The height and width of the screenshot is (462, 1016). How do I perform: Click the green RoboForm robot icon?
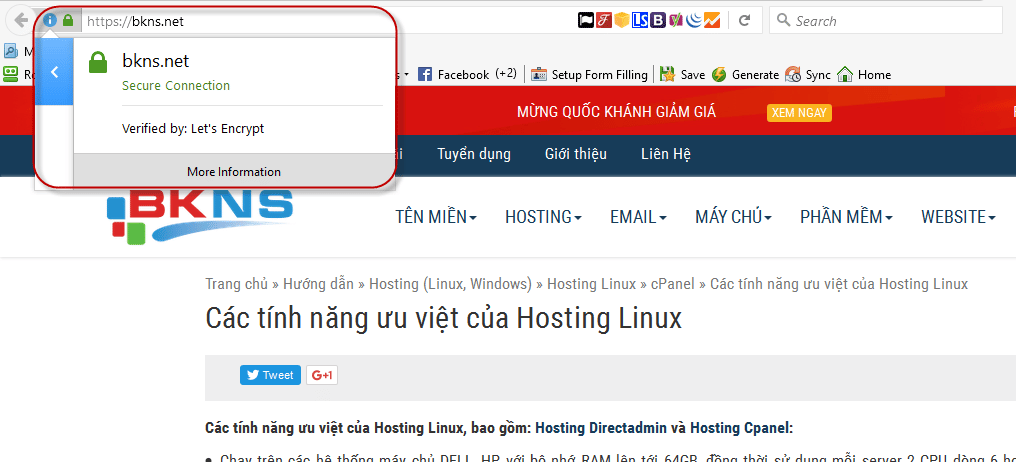10,74
